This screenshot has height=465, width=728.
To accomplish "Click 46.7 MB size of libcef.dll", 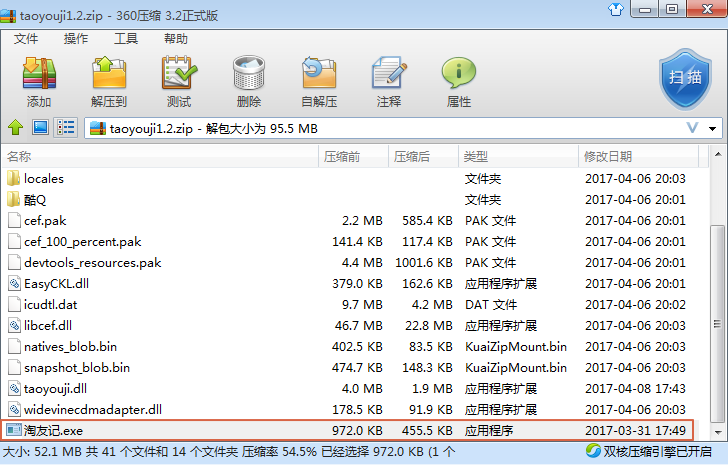I will point(358,325).
